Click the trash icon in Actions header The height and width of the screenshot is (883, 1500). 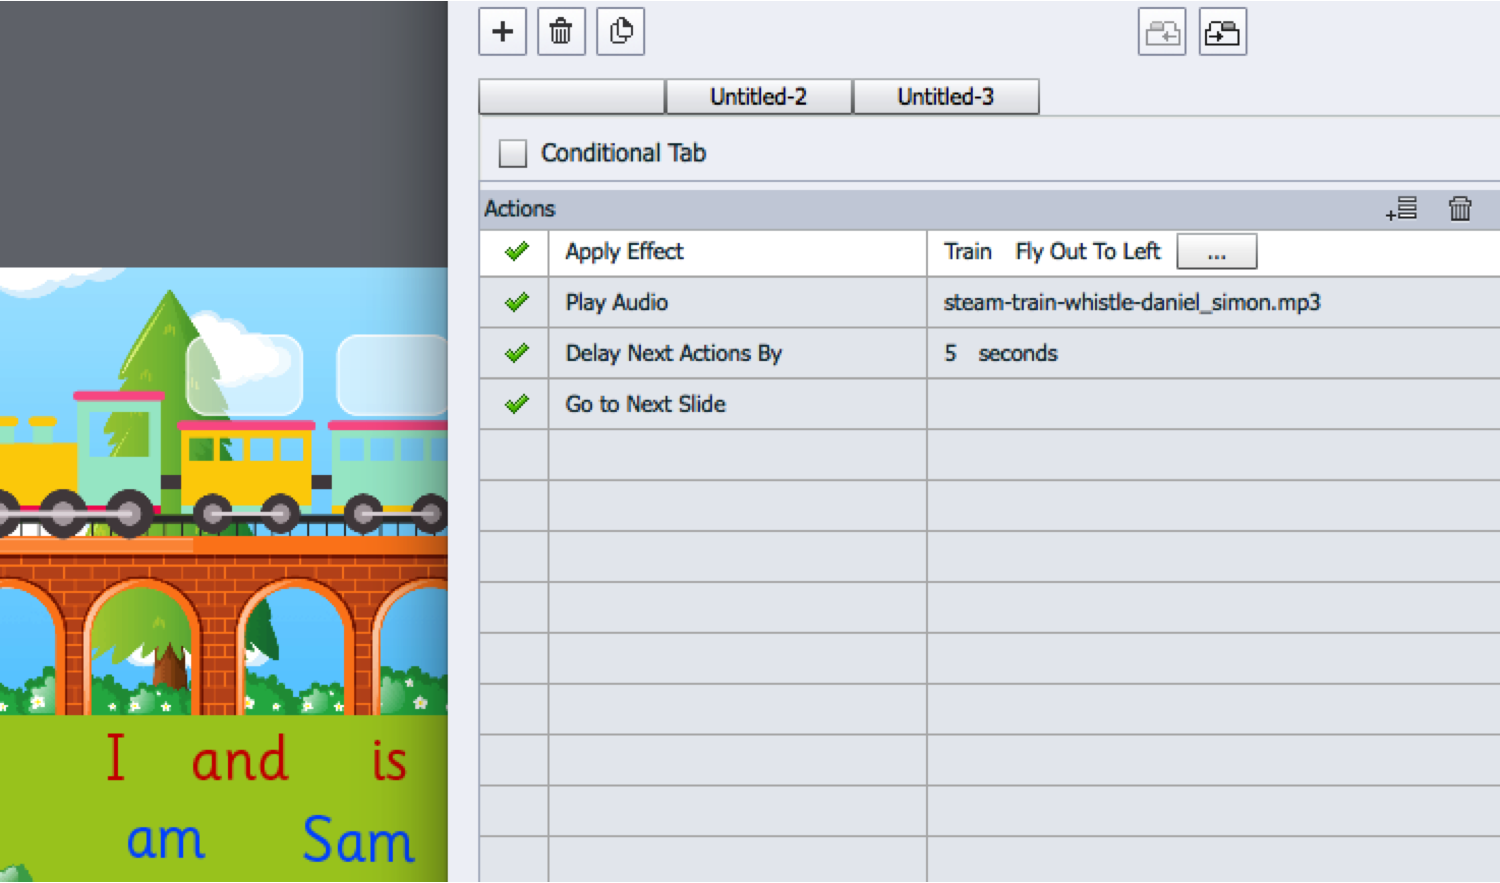pos(1459,208)
